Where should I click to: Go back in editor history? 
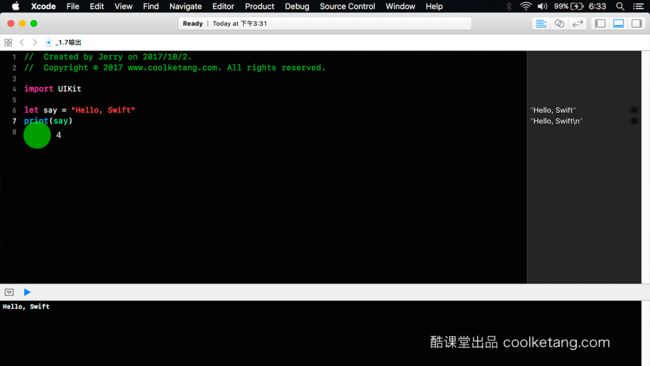coord(22,42)
